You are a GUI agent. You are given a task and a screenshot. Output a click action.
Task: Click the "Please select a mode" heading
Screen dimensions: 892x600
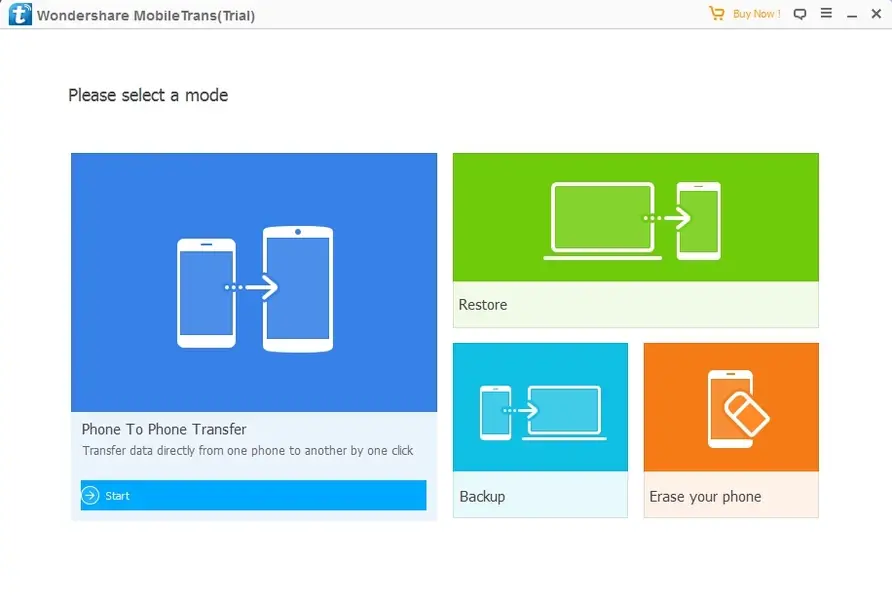(148, 95)
